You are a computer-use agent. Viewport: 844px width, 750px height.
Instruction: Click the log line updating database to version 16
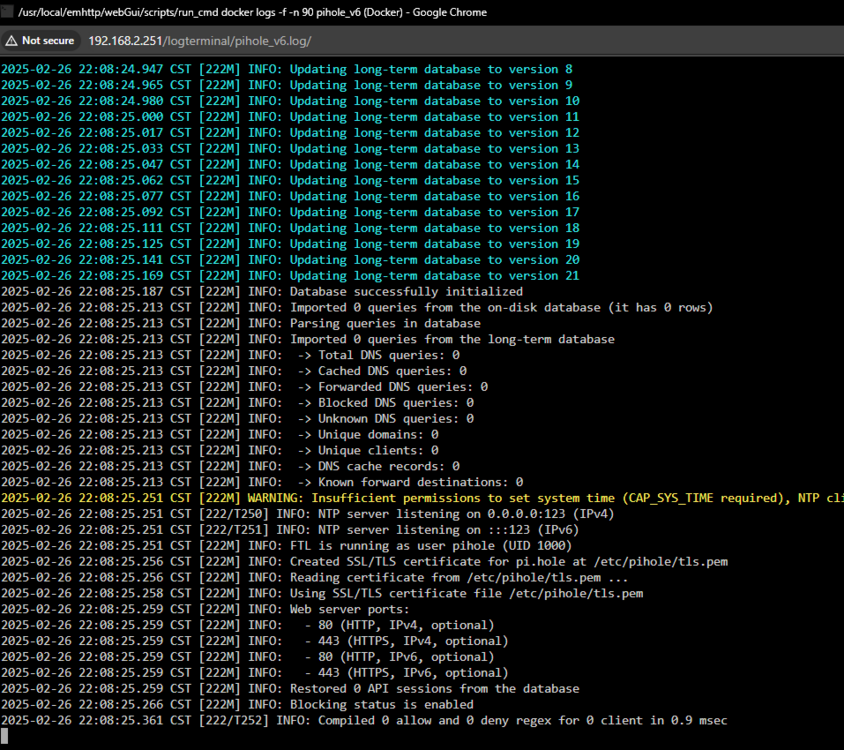pyautogui.click(x=291, y=197)
